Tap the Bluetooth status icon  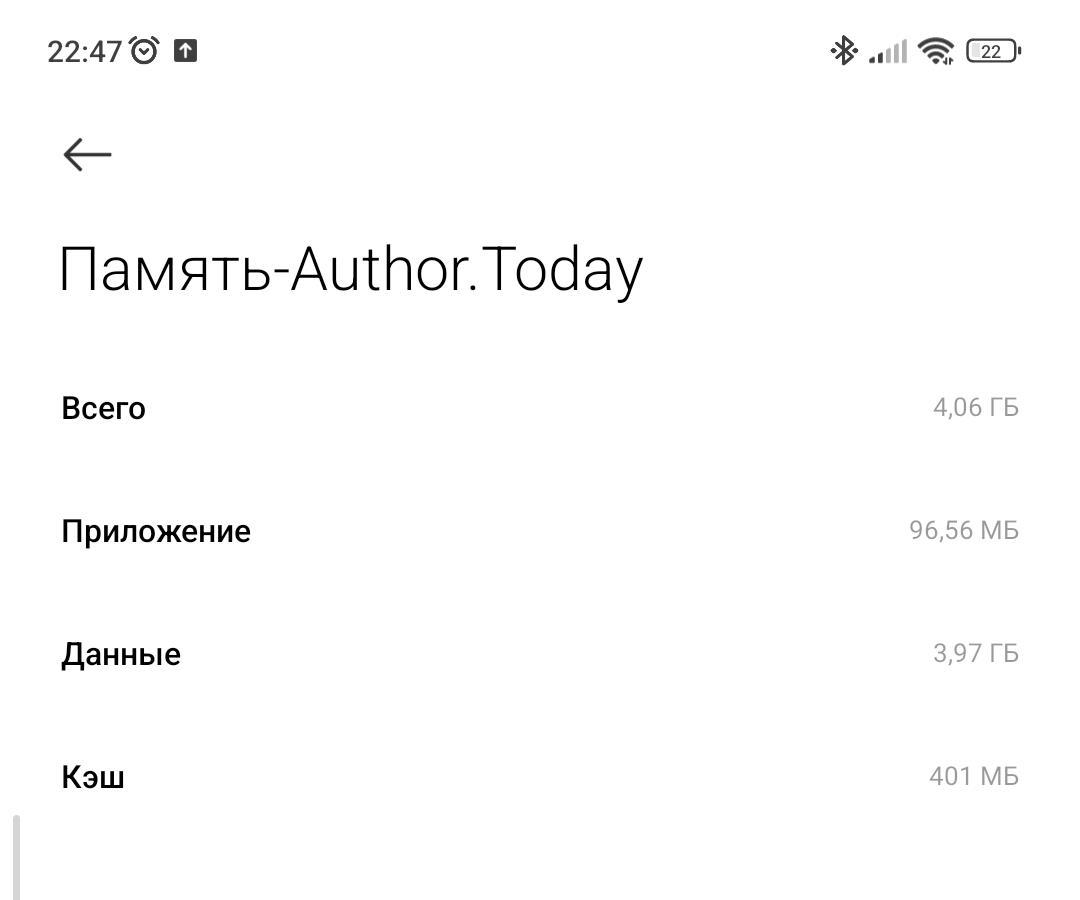point(843,51)
